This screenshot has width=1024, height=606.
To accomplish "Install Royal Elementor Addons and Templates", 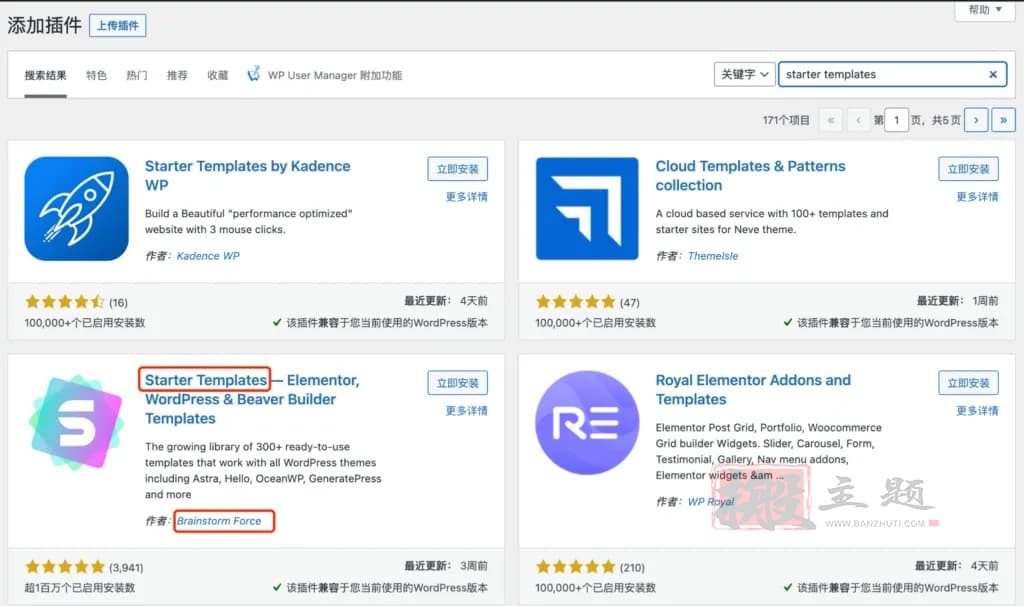I will 968,383.
